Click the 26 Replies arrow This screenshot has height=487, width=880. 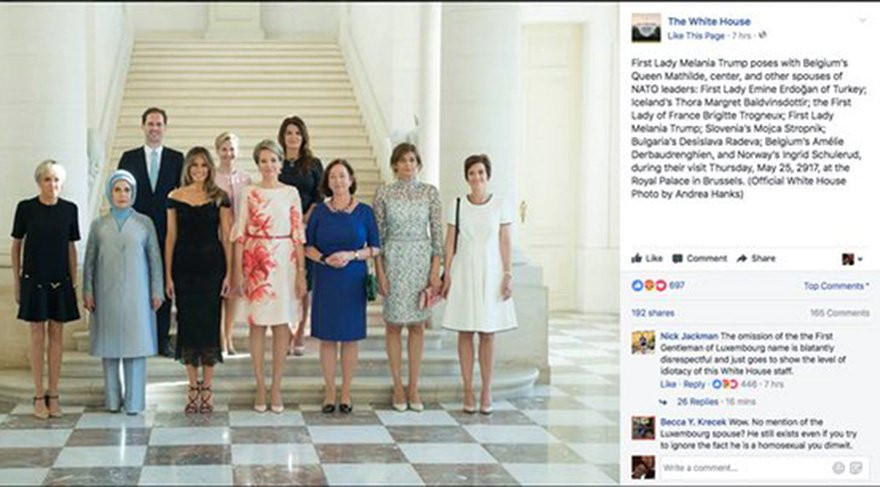point(663,402)
